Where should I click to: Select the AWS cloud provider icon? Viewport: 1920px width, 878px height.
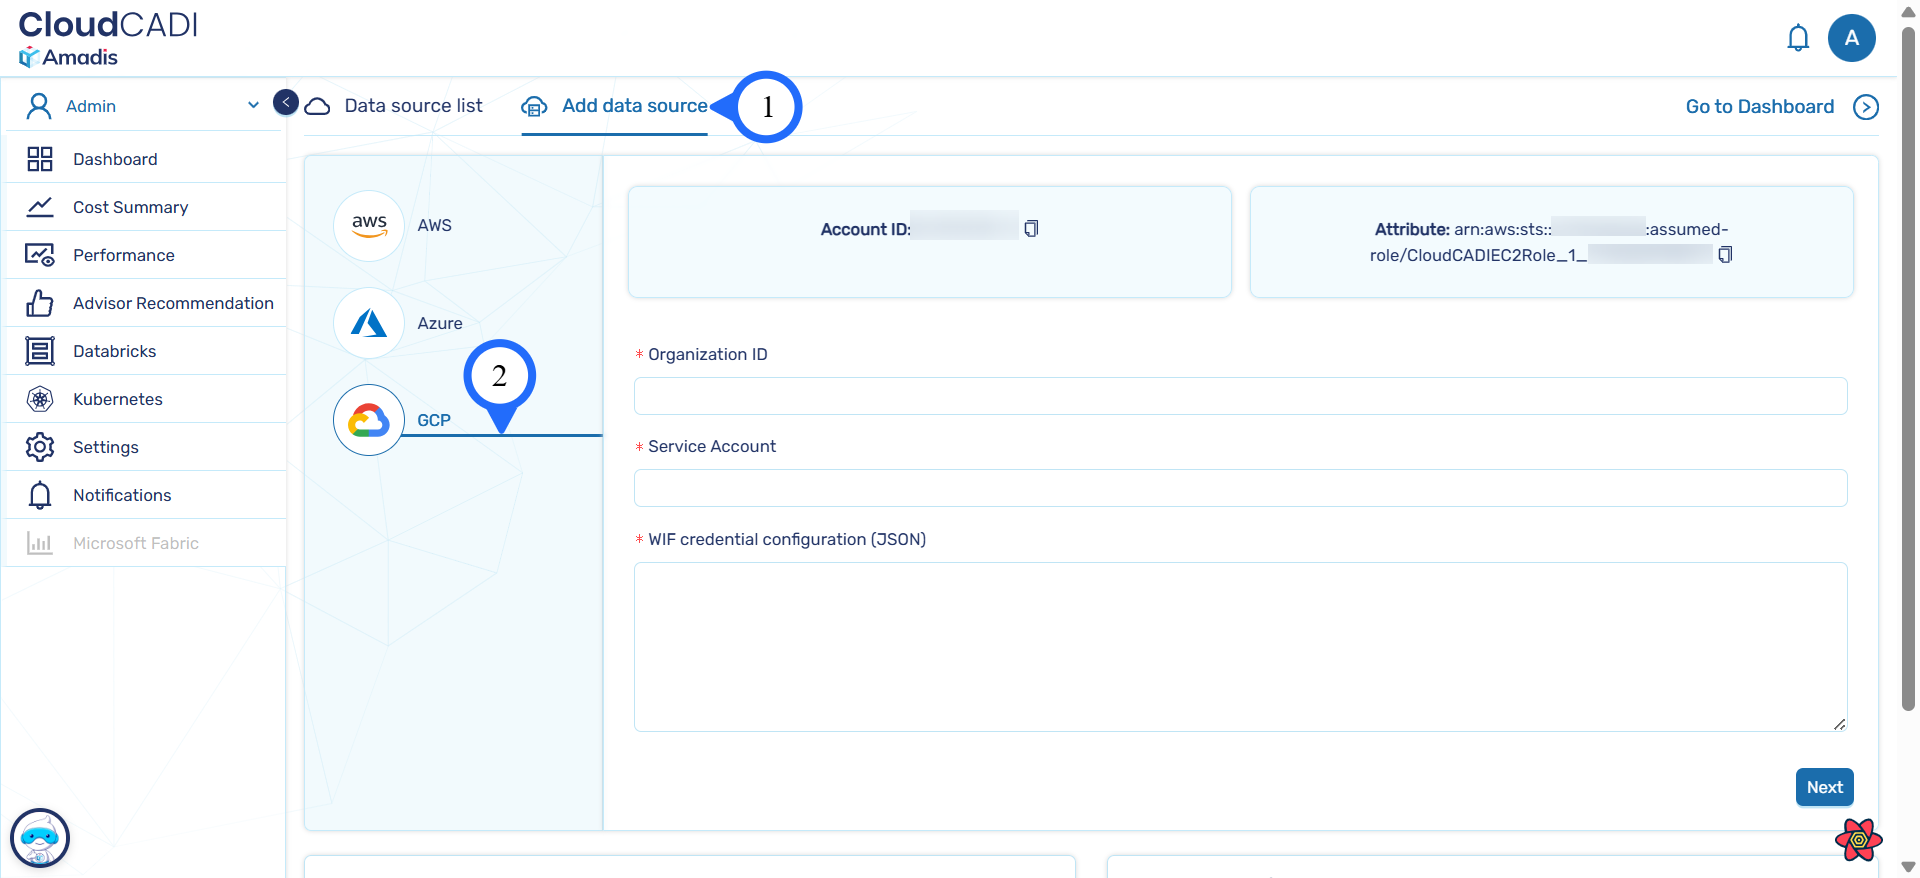[x=369, y=226]
